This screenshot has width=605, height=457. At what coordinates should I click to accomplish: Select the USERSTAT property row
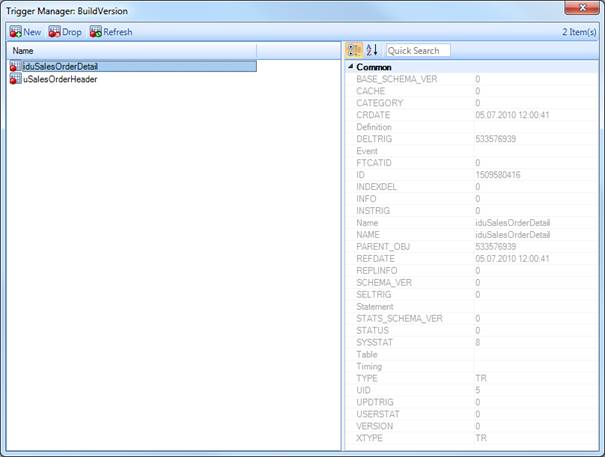[471, 414]
